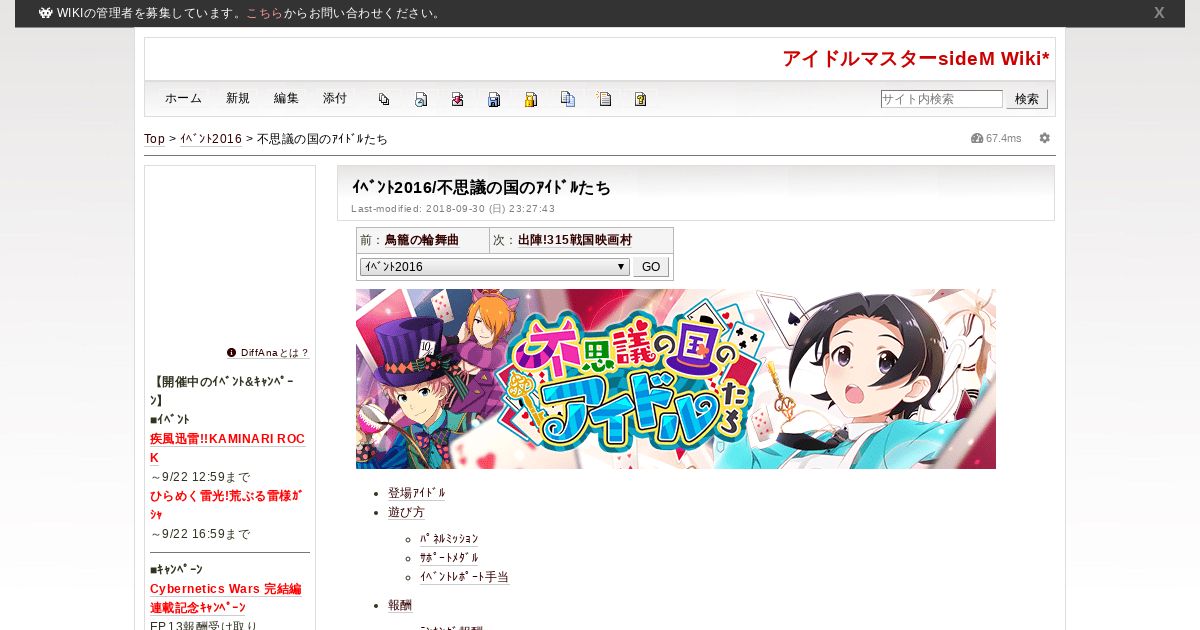The width and height of the screenshot is (1200, 630).
Task: Jump to 報酬 section
Action: point(400,605)
